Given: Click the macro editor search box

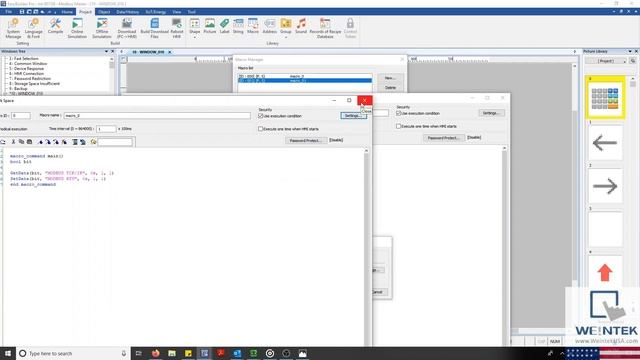Looking at the screenshot, I should 115,142.
